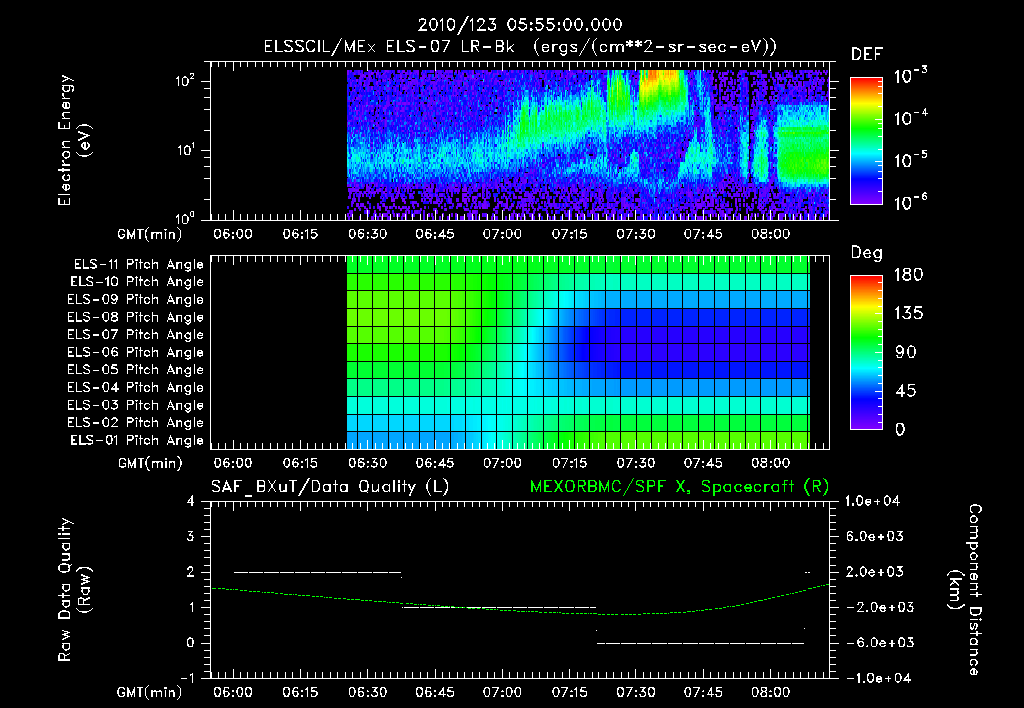Click the 10^-6 DEF scale value
Screen dimensions: 1024x708
pos(910,202)
